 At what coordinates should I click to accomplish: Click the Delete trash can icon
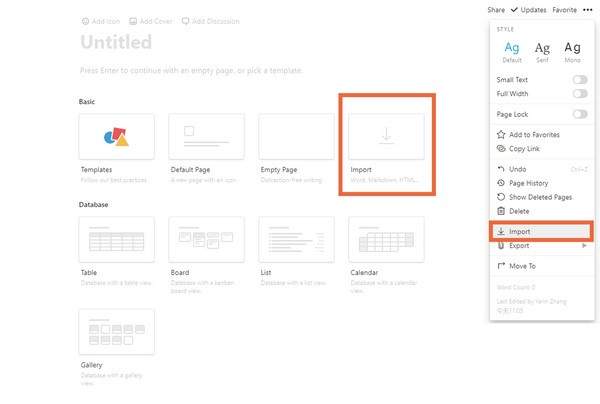click(x=501, y=211)
